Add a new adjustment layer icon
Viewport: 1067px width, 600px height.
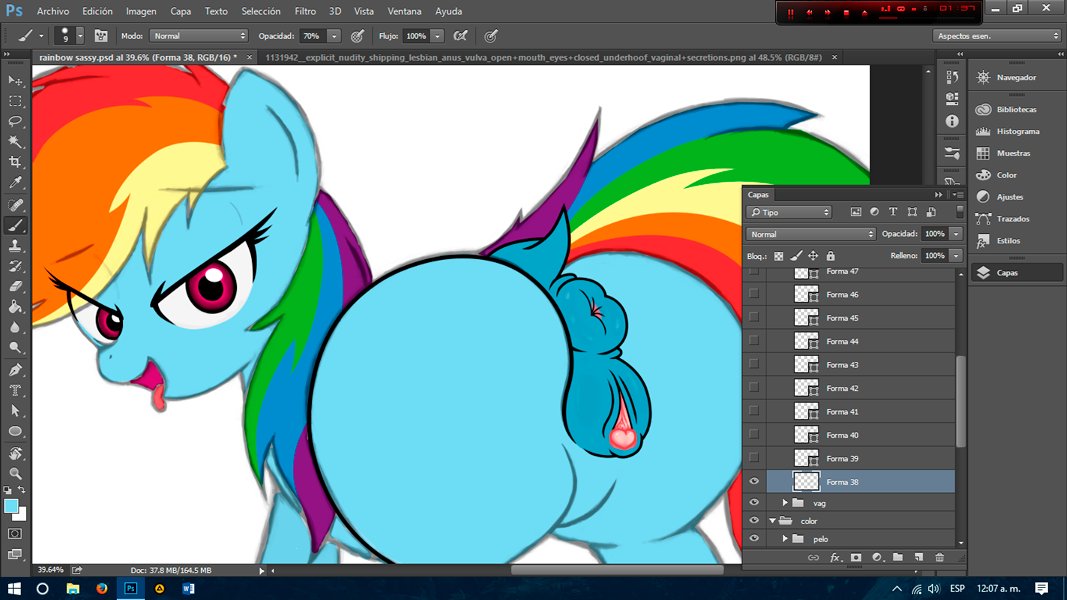click(877, 558)
